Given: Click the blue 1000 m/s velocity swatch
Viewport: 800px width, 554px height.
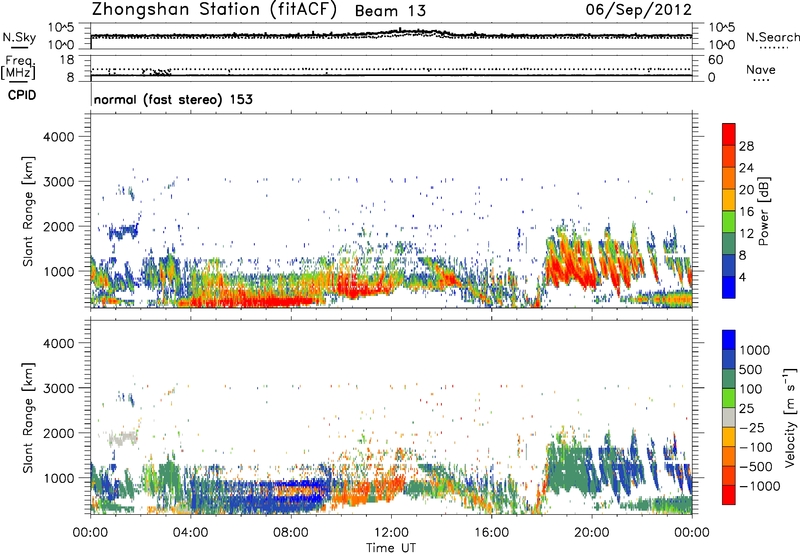Looking at the screenshot, I should coord(729,340).
